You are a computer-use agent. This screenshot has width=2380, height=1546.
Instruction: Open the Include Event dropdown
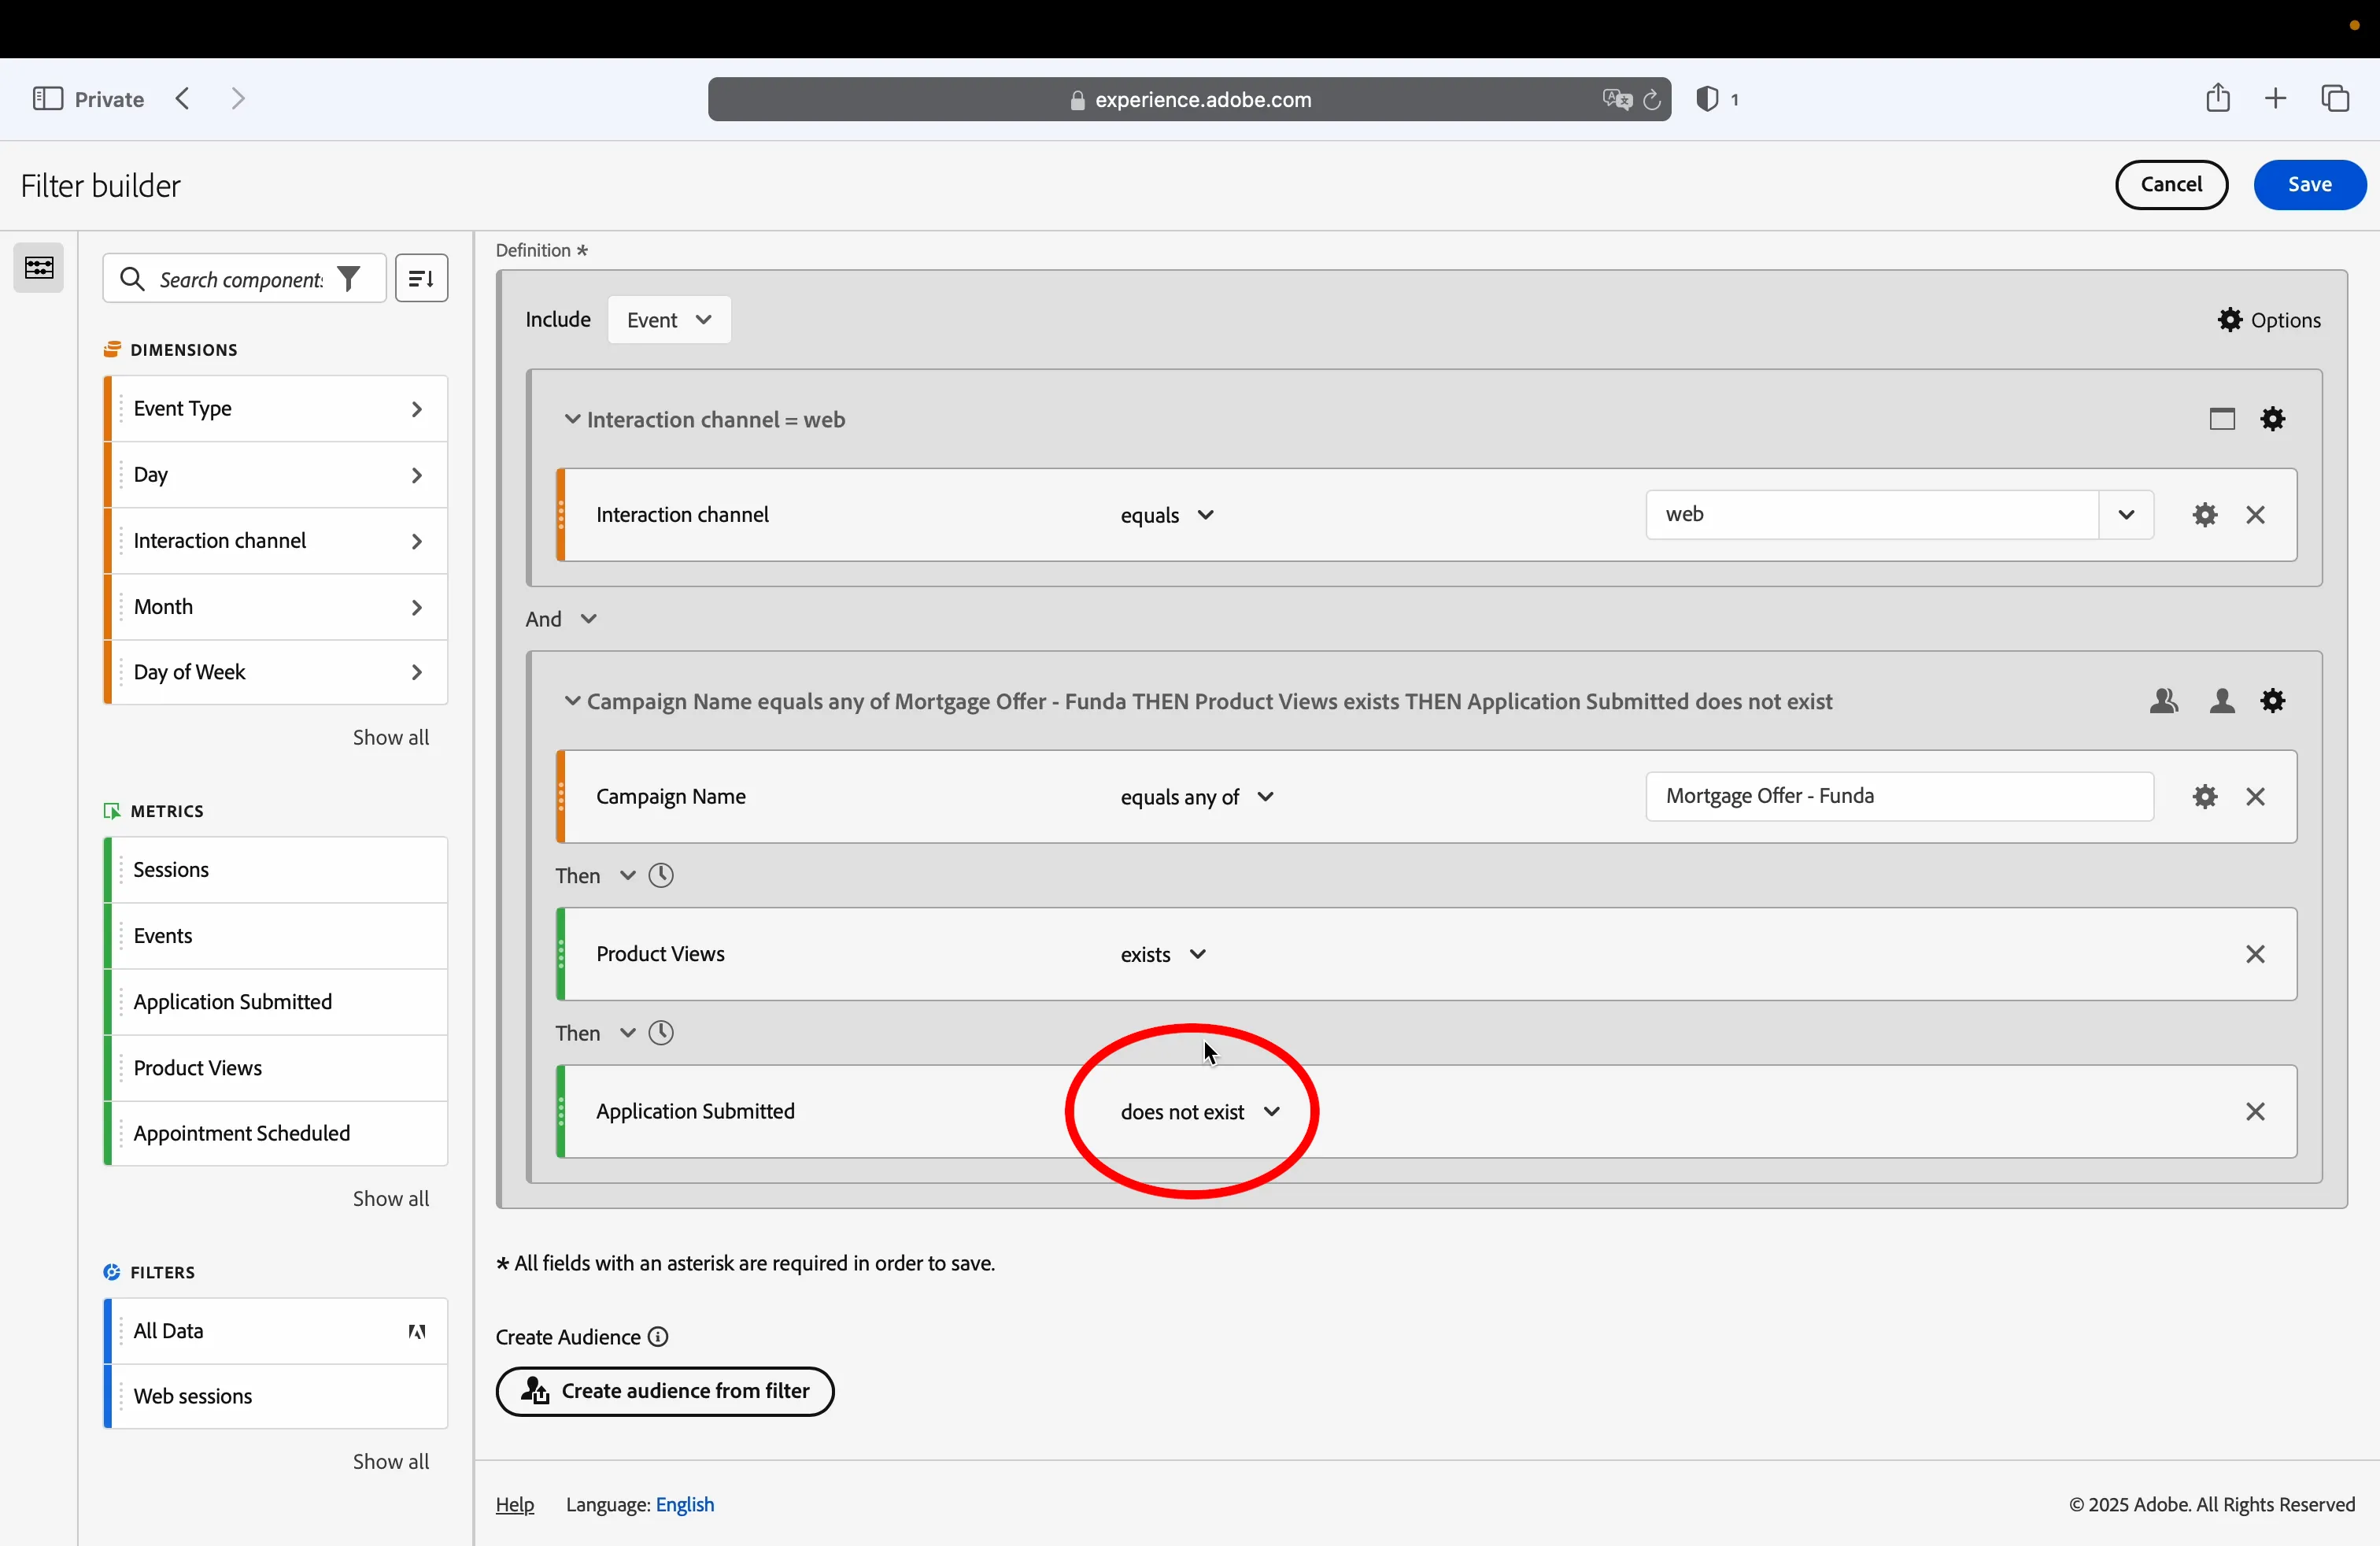click(669, 320)
